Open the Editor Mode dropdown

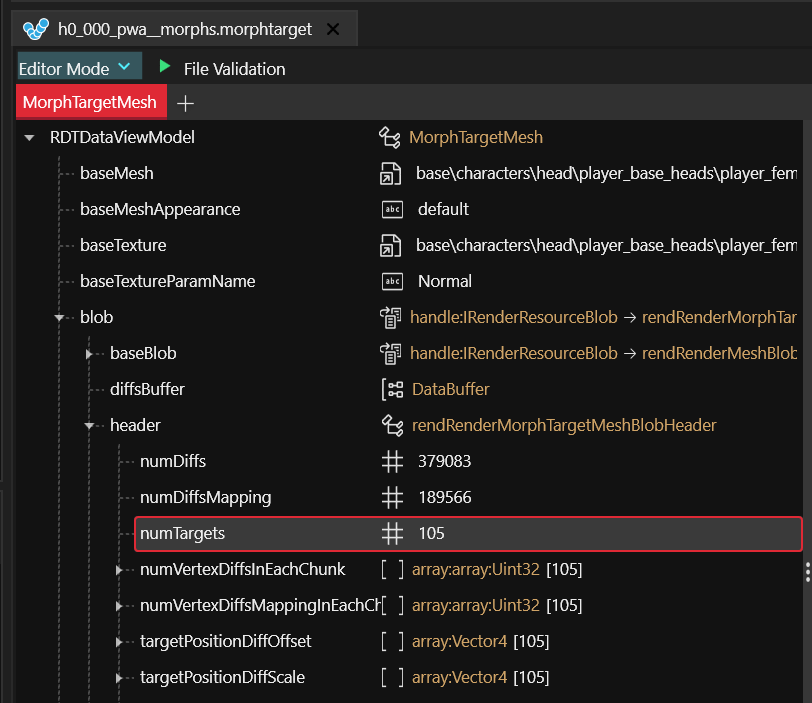76,68
